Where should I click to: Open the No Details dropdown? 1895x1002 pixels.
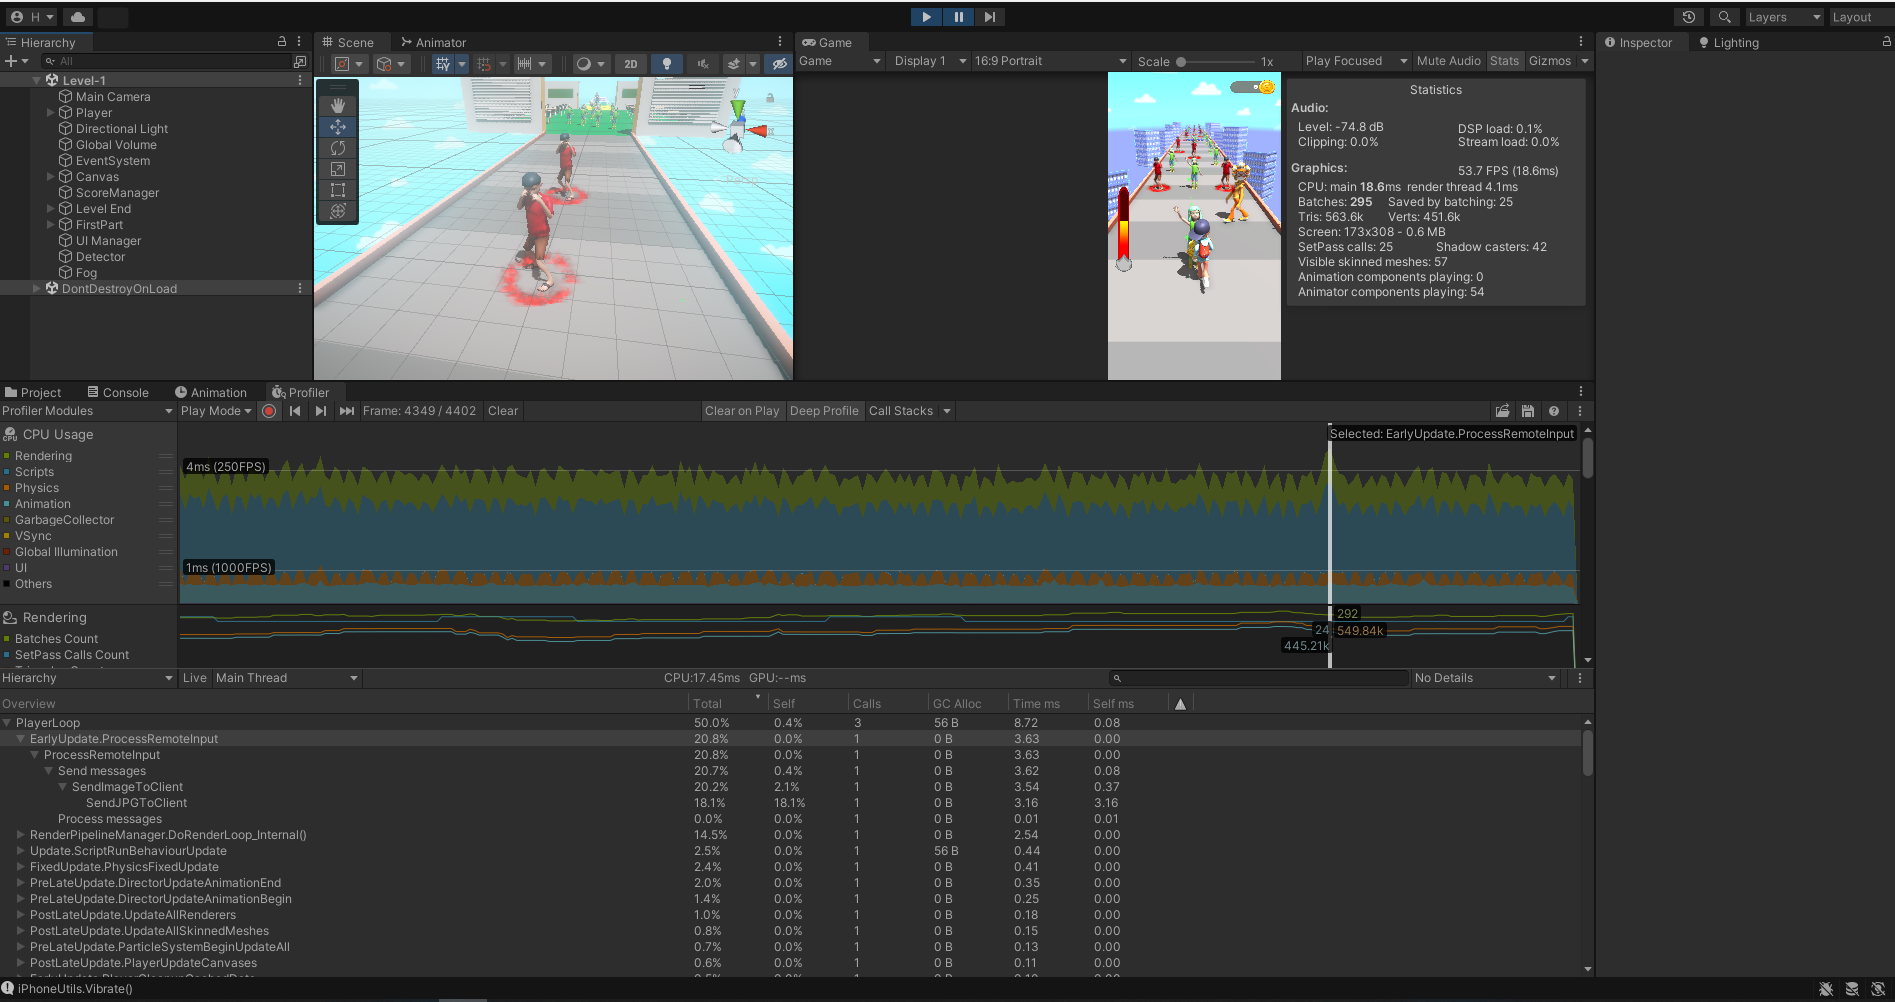(1485, 678)
